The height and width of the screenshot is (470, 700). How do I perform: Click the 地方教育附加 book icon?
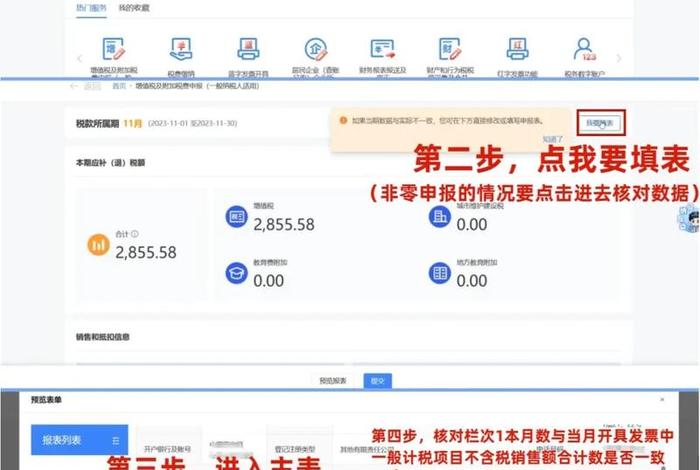439,273
